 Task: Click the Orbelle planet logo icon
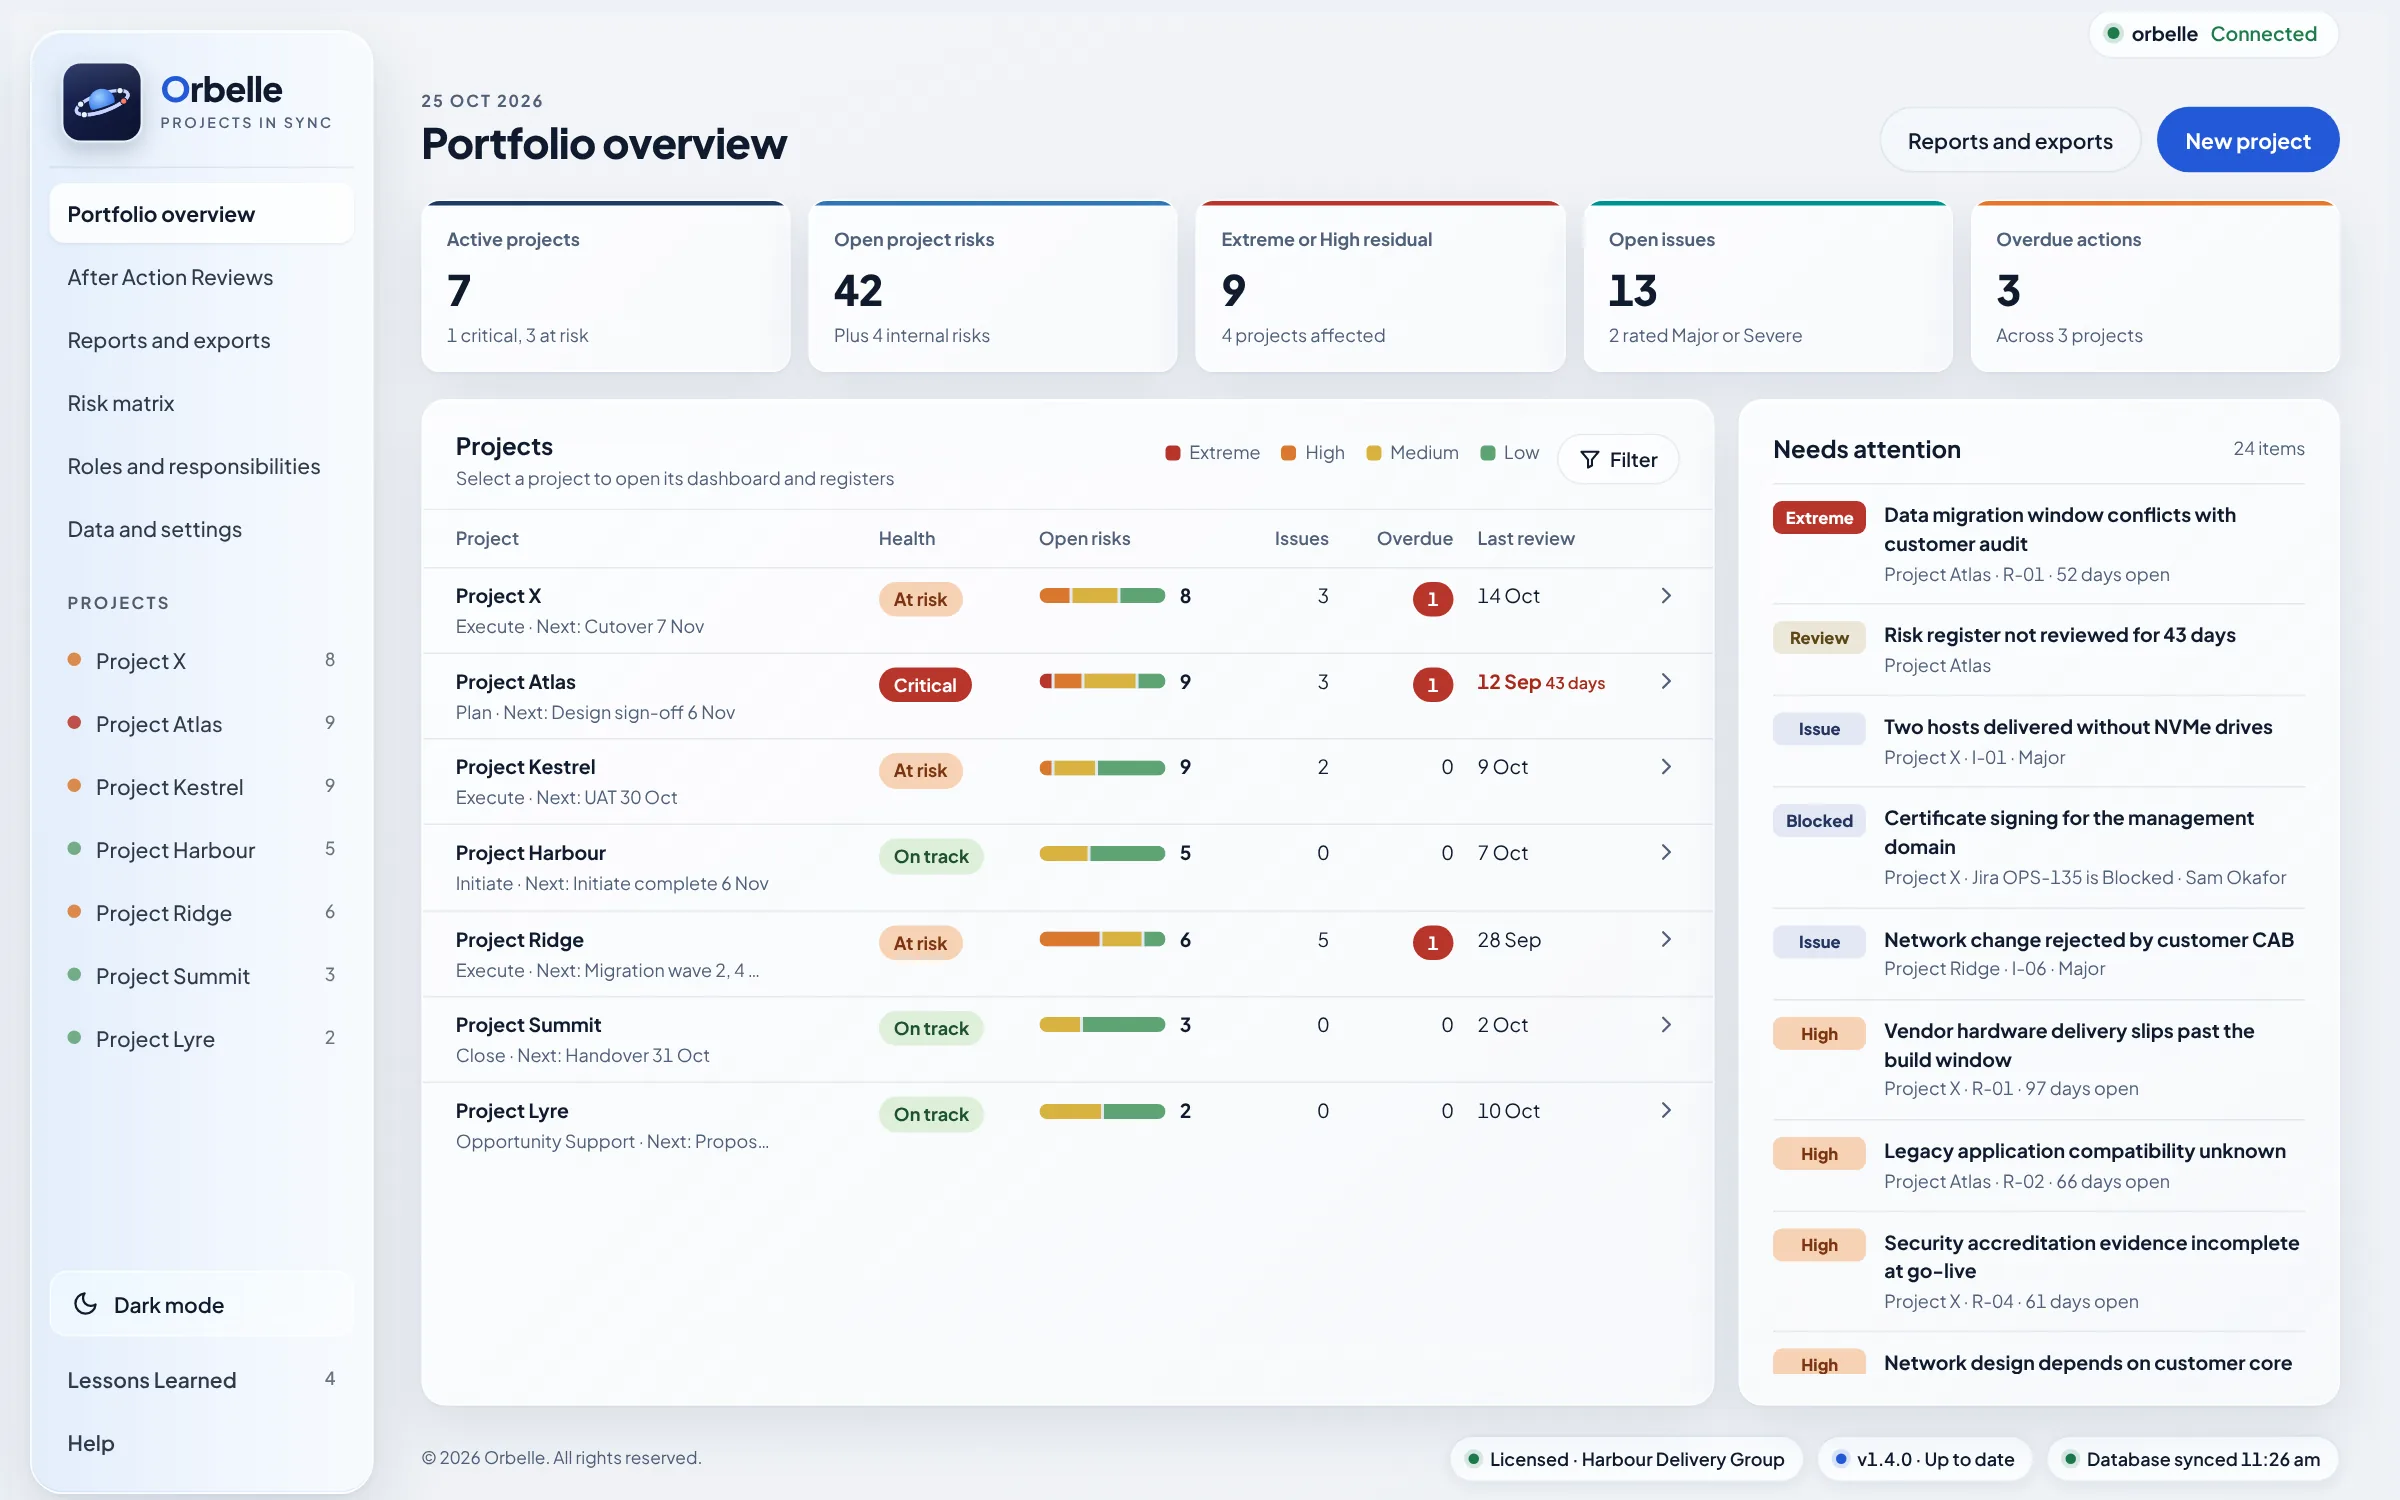(102, 102)
